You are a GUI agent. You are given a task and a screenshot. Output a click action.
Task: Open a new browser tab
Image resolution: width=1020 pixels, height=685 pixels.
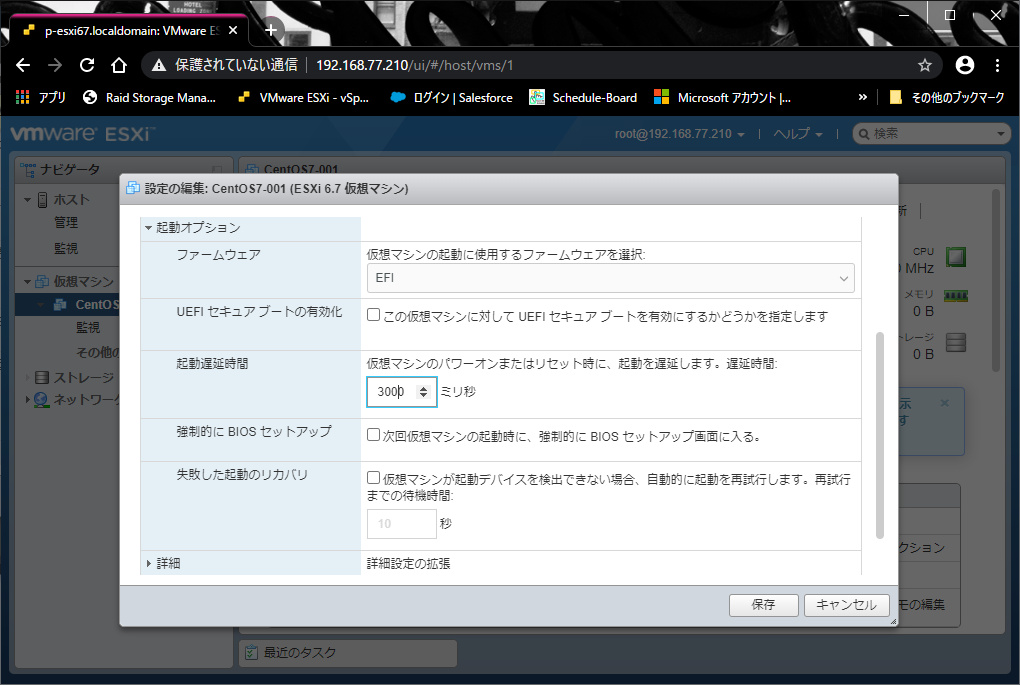[x=271, y=30]
